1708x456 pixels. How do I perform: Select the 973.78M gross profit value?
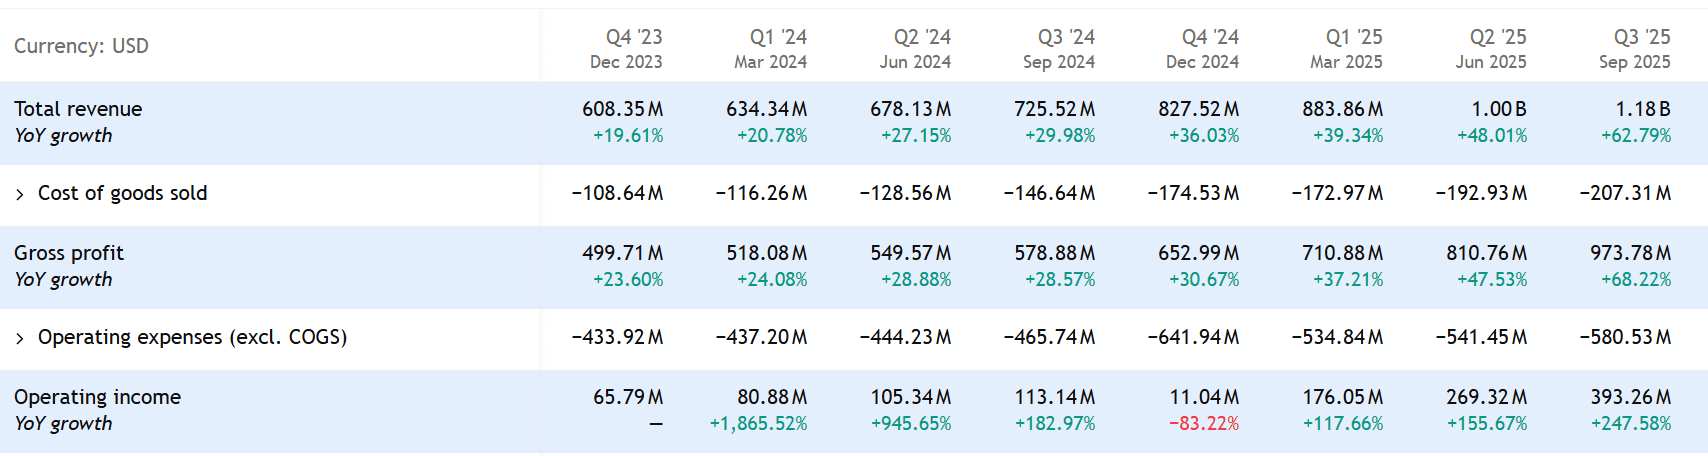[1630, 253]
